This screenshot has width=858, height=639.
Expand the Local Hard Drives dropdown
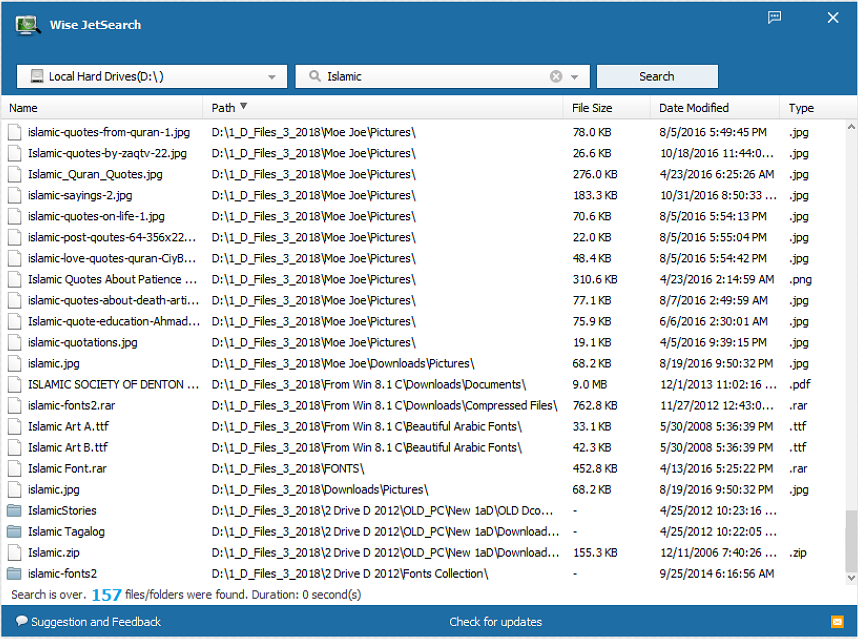coord(272,77)
